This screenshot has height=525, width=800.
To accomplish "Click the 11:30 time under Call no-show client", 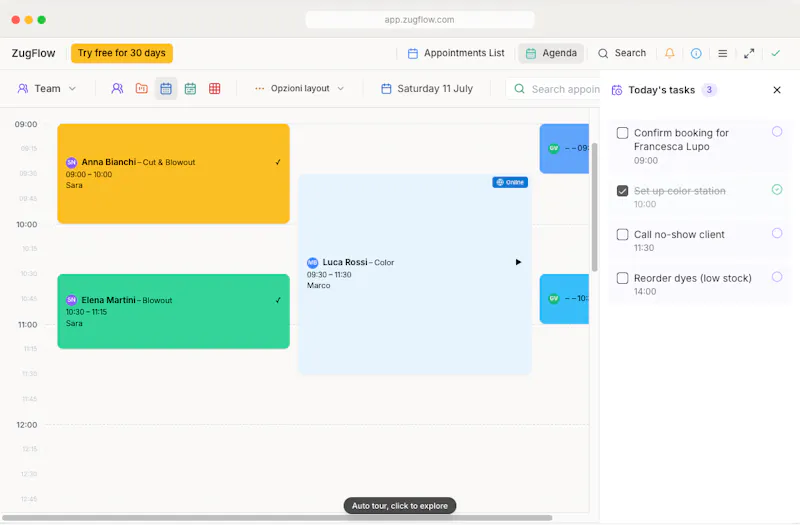I will coord(644,248).
